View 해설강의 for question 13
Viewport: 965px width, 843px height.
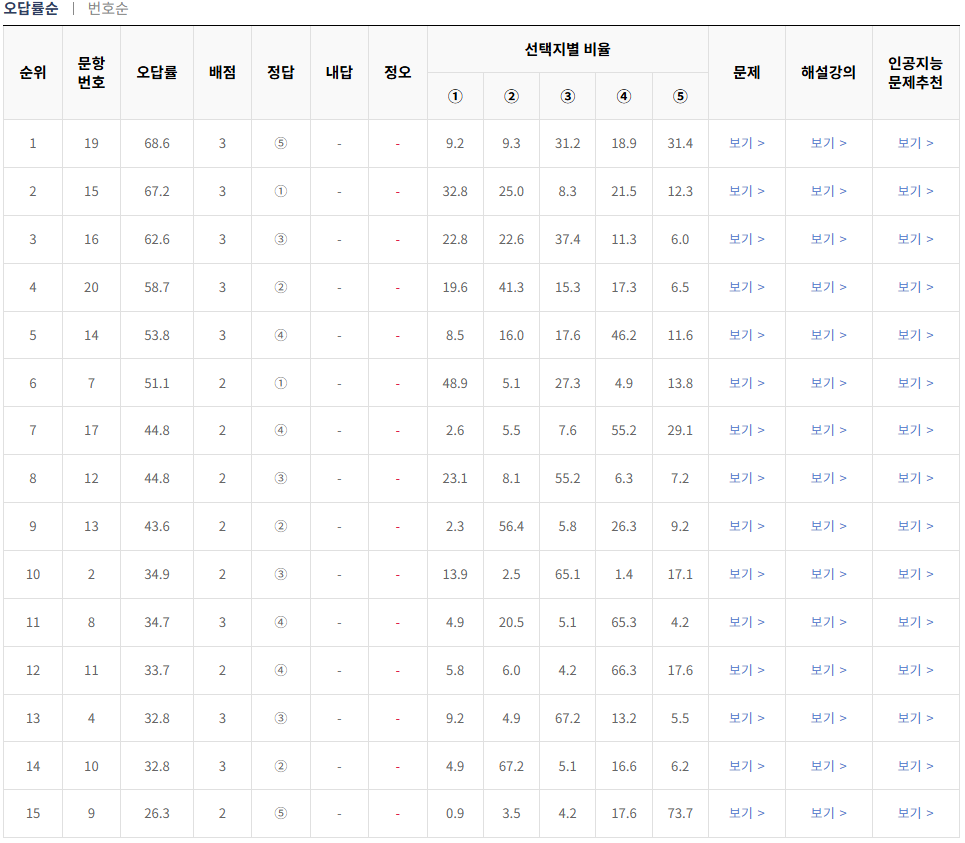828,526
